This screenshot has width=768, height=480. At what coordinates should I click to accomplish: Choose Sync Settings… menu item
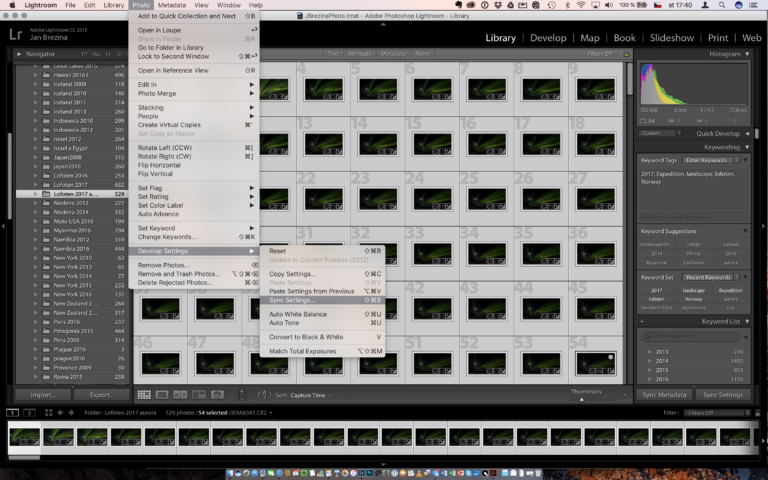pyautogui.click(x=292, y=299)
